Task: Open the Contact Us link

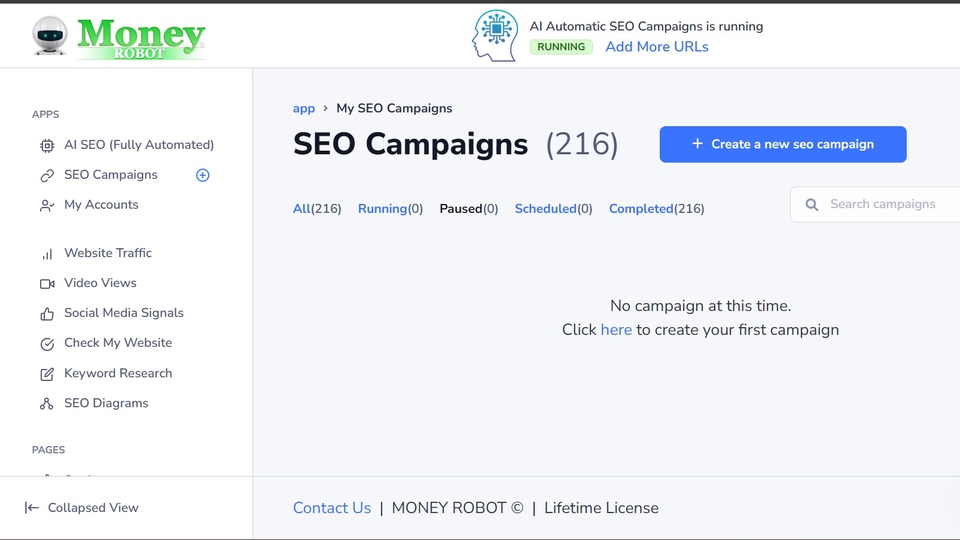Action: click(x=332, y=508)
